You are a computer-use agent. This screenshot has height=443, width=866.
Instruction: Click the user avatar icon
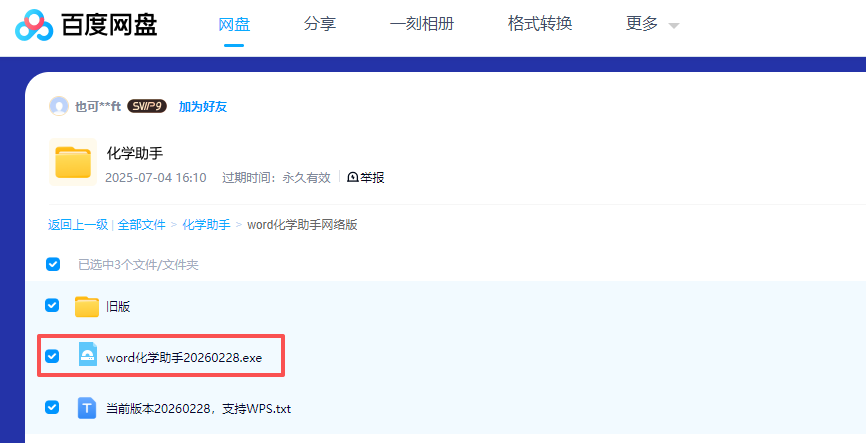pos(59,106)
